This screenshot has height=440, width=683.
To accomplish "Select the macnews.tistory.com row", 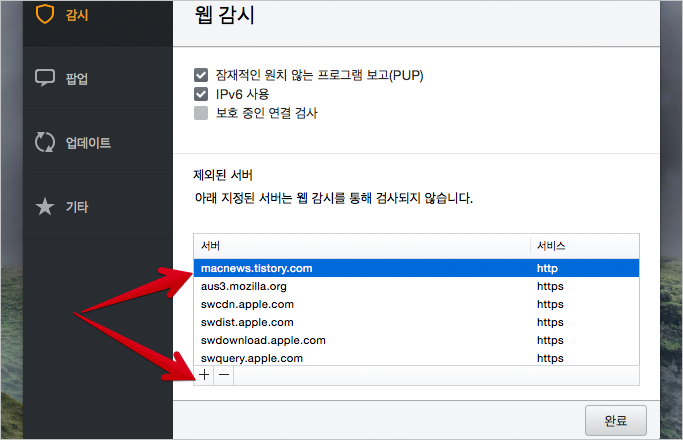I will coord(416,268).
